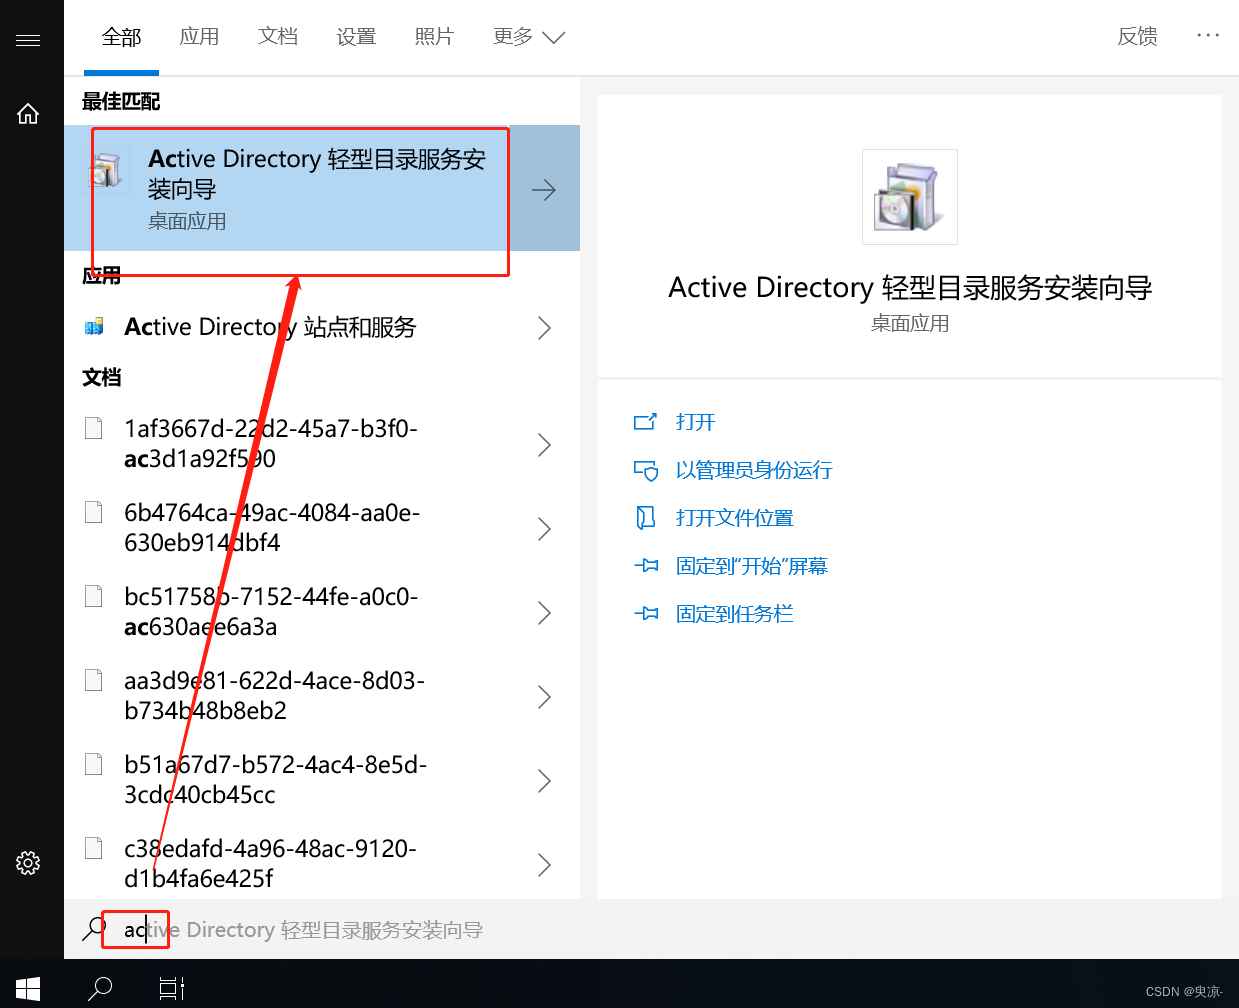Click the pin icon beside 固定到任务栏
Viewport: 1239px width, 1008px height.
[x=646, y=614]
